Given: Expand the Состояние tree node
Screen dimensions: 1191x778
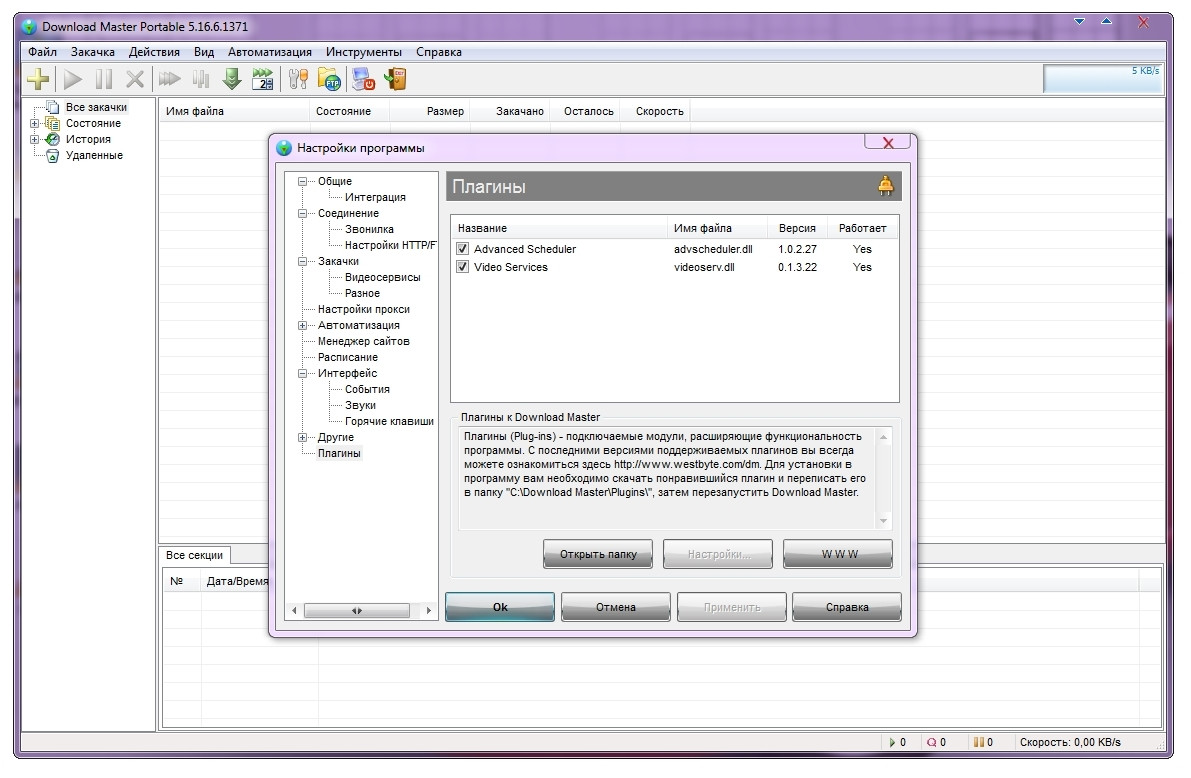Looking at the screenshot, I should [x=34, y=123].
